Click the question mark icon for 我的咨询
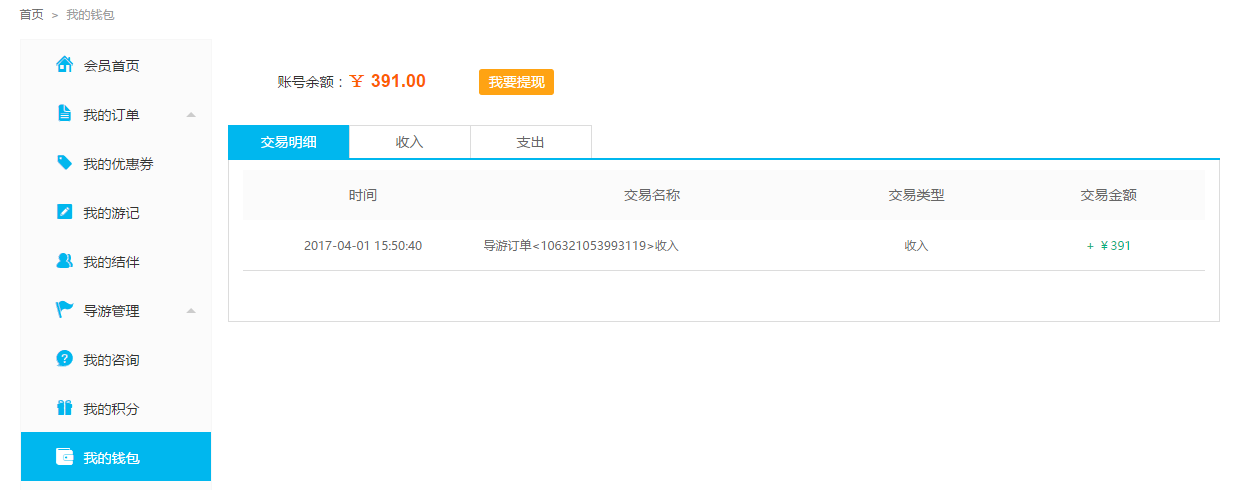 click(64, 359)
